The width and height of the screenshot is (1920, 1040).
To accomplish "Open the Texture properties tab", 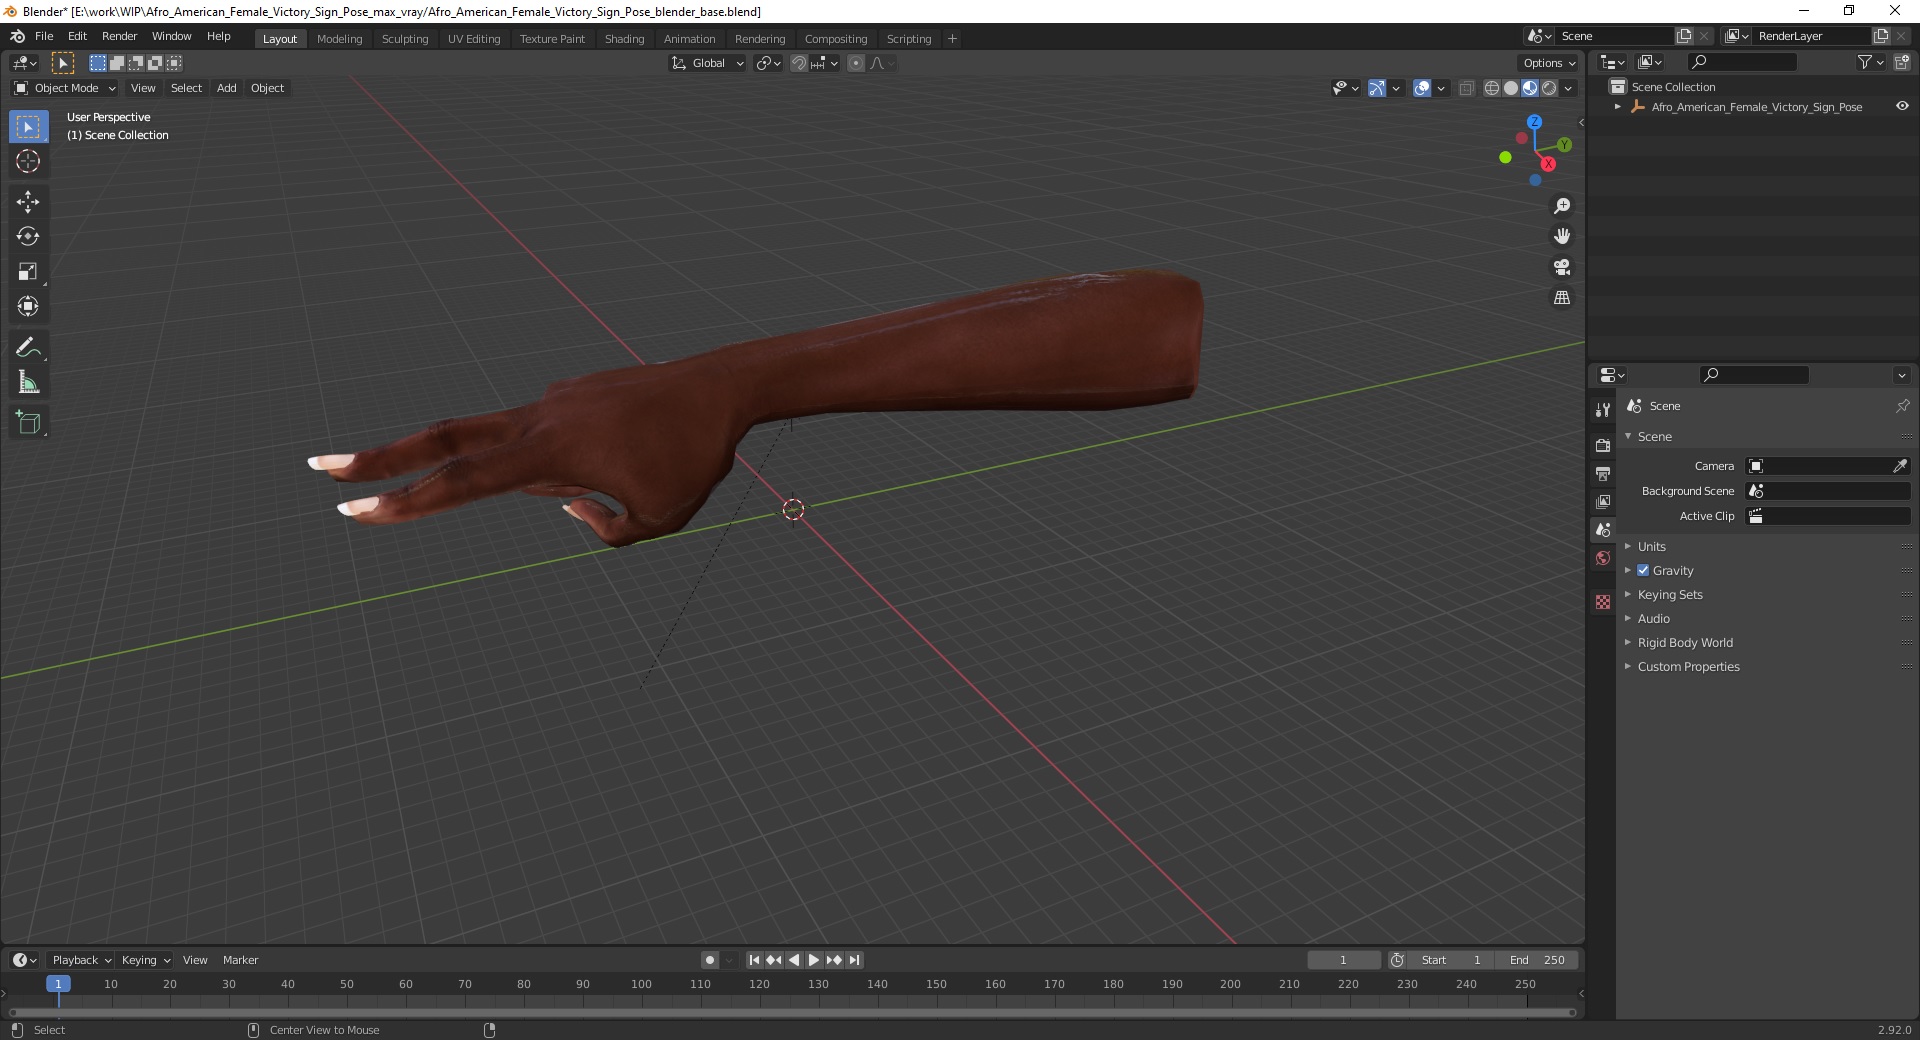I will click(x=1603, y=602).
